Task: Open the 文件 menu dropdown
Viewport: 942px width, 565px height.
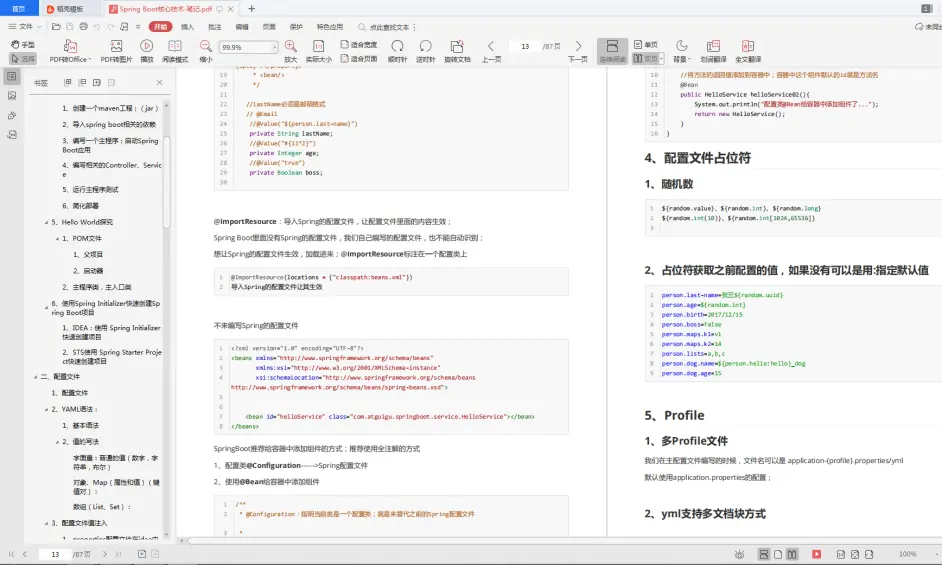Action: coord(25,26)
